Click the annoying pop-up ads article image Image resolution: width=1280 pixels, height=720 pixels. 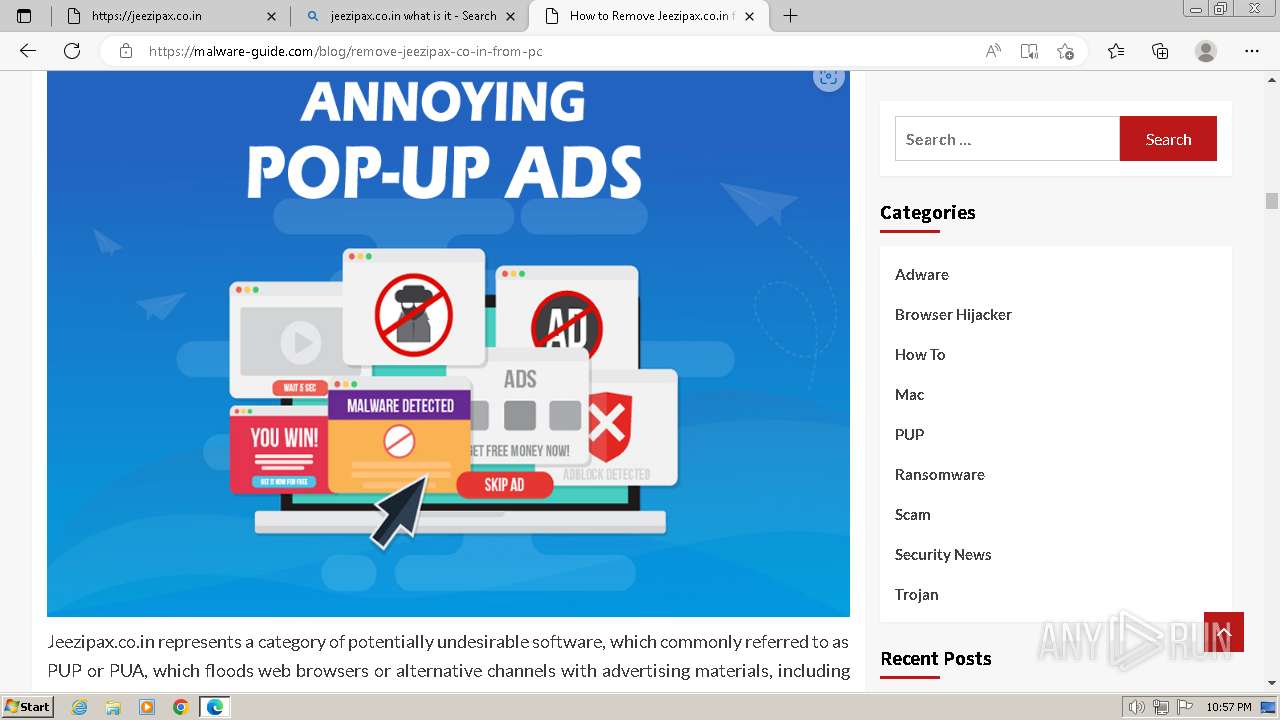pos(448,343)
